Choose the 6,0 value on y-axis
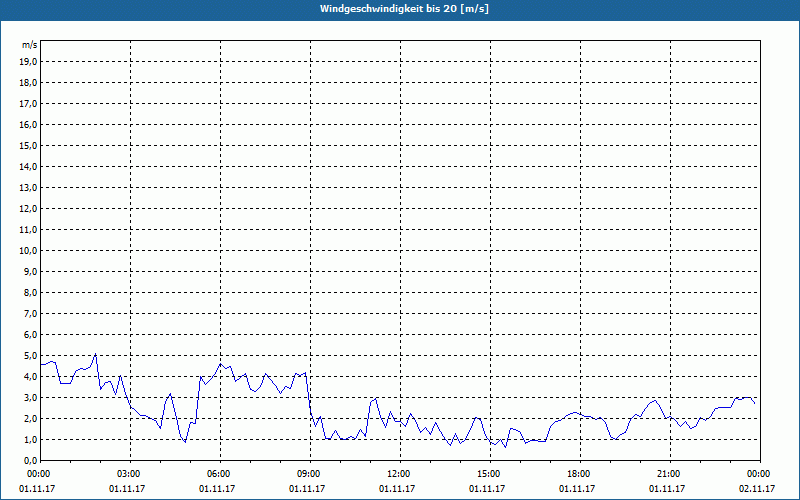800x500 pixels. (x=30, y=334)
